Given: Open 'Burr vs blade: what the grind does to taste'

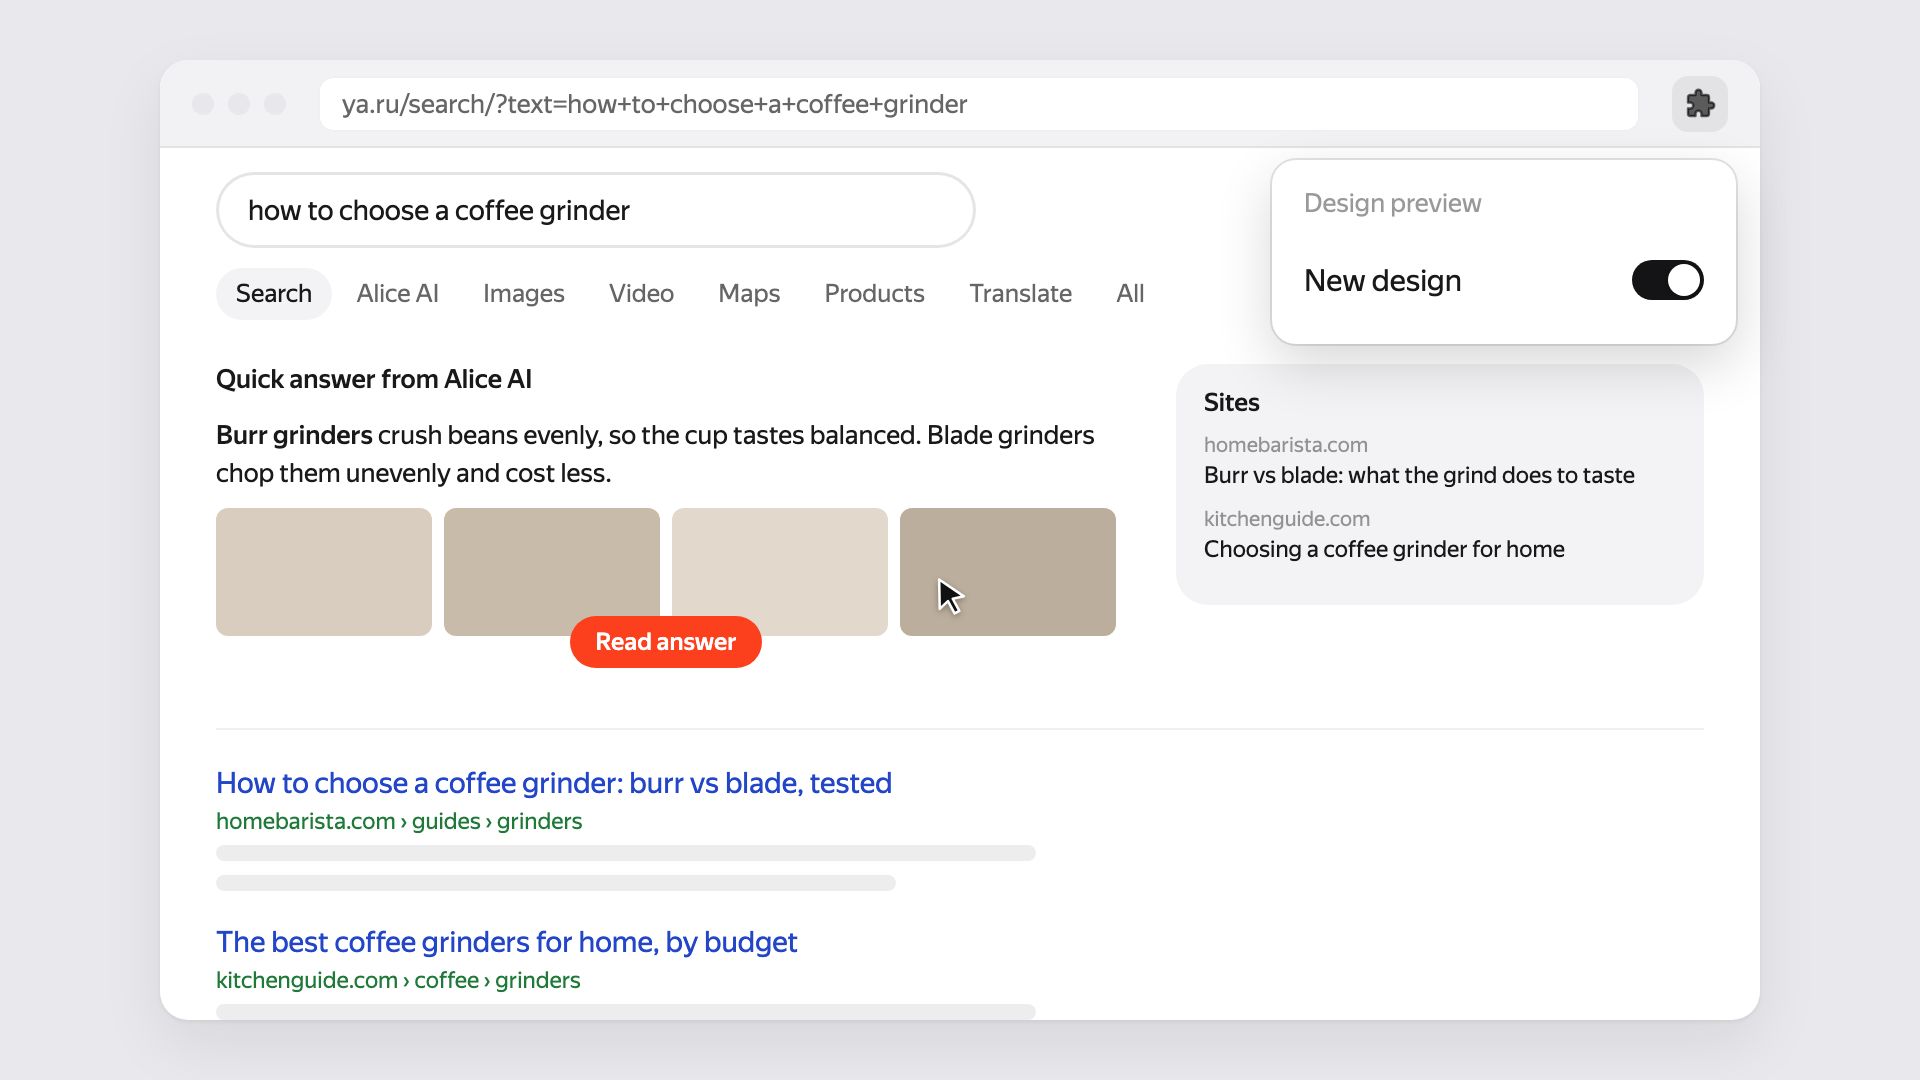Looking at the screenshot, I should pos(1419,475).
